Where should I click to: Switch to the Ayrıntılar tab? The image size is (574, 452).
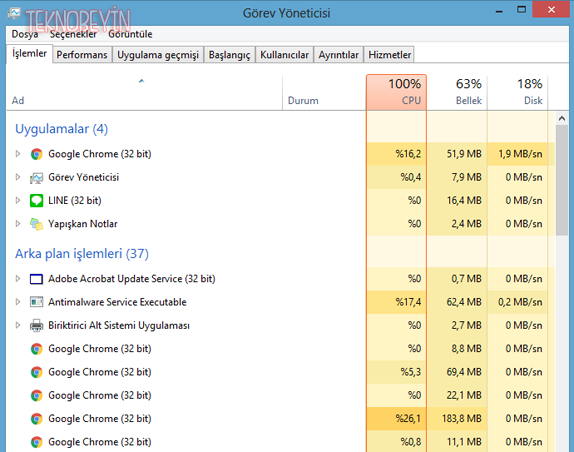coord(338,55)
